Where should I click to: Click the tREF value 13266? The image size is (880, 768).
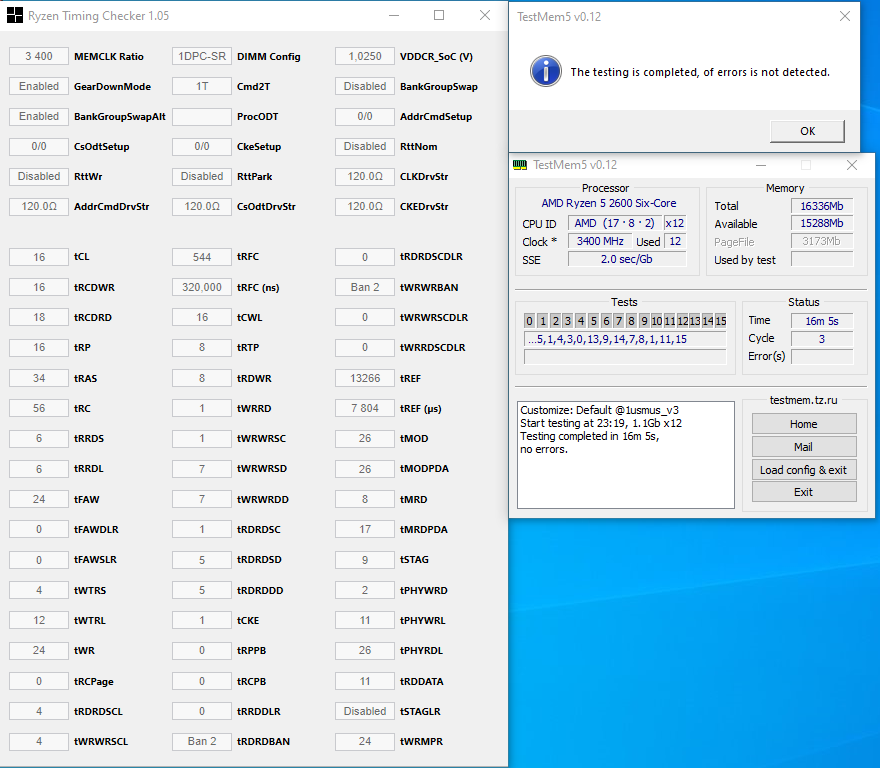click(365, 378)
